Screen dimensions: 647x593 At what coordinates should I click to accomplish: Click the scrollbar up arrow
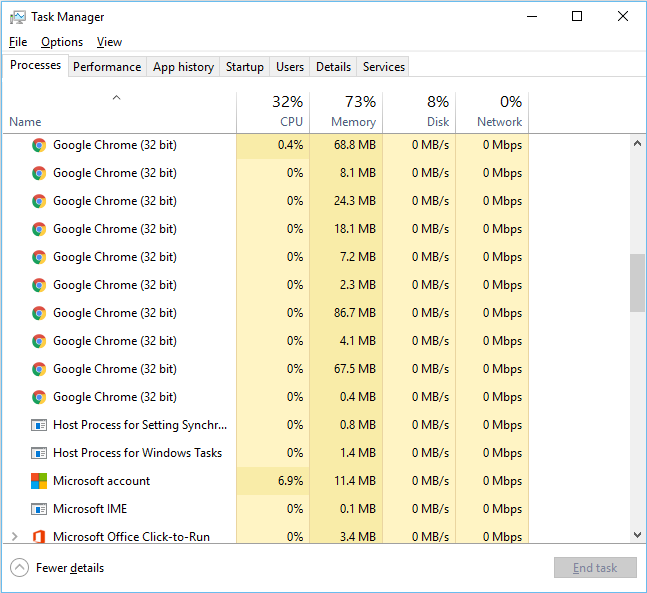638,143
